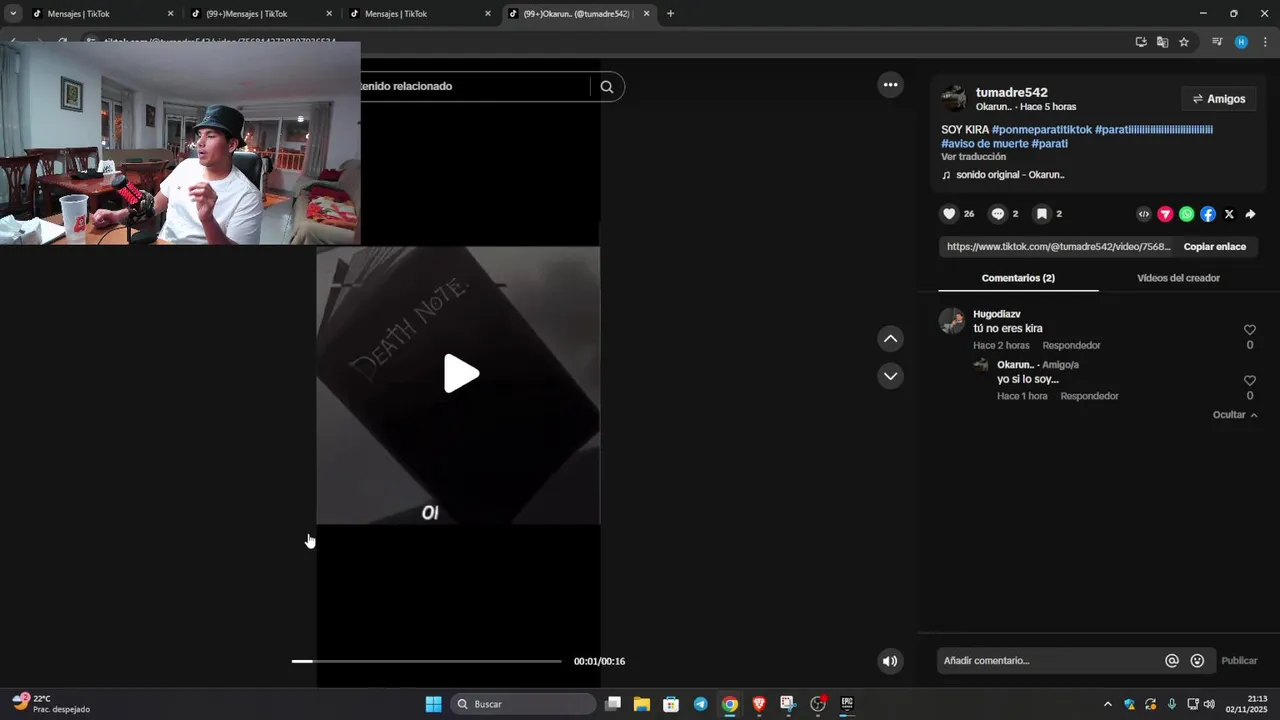Click Publicar to post comment
Viewport: 1280px width, 720px height.
(x=1239, y=661)
